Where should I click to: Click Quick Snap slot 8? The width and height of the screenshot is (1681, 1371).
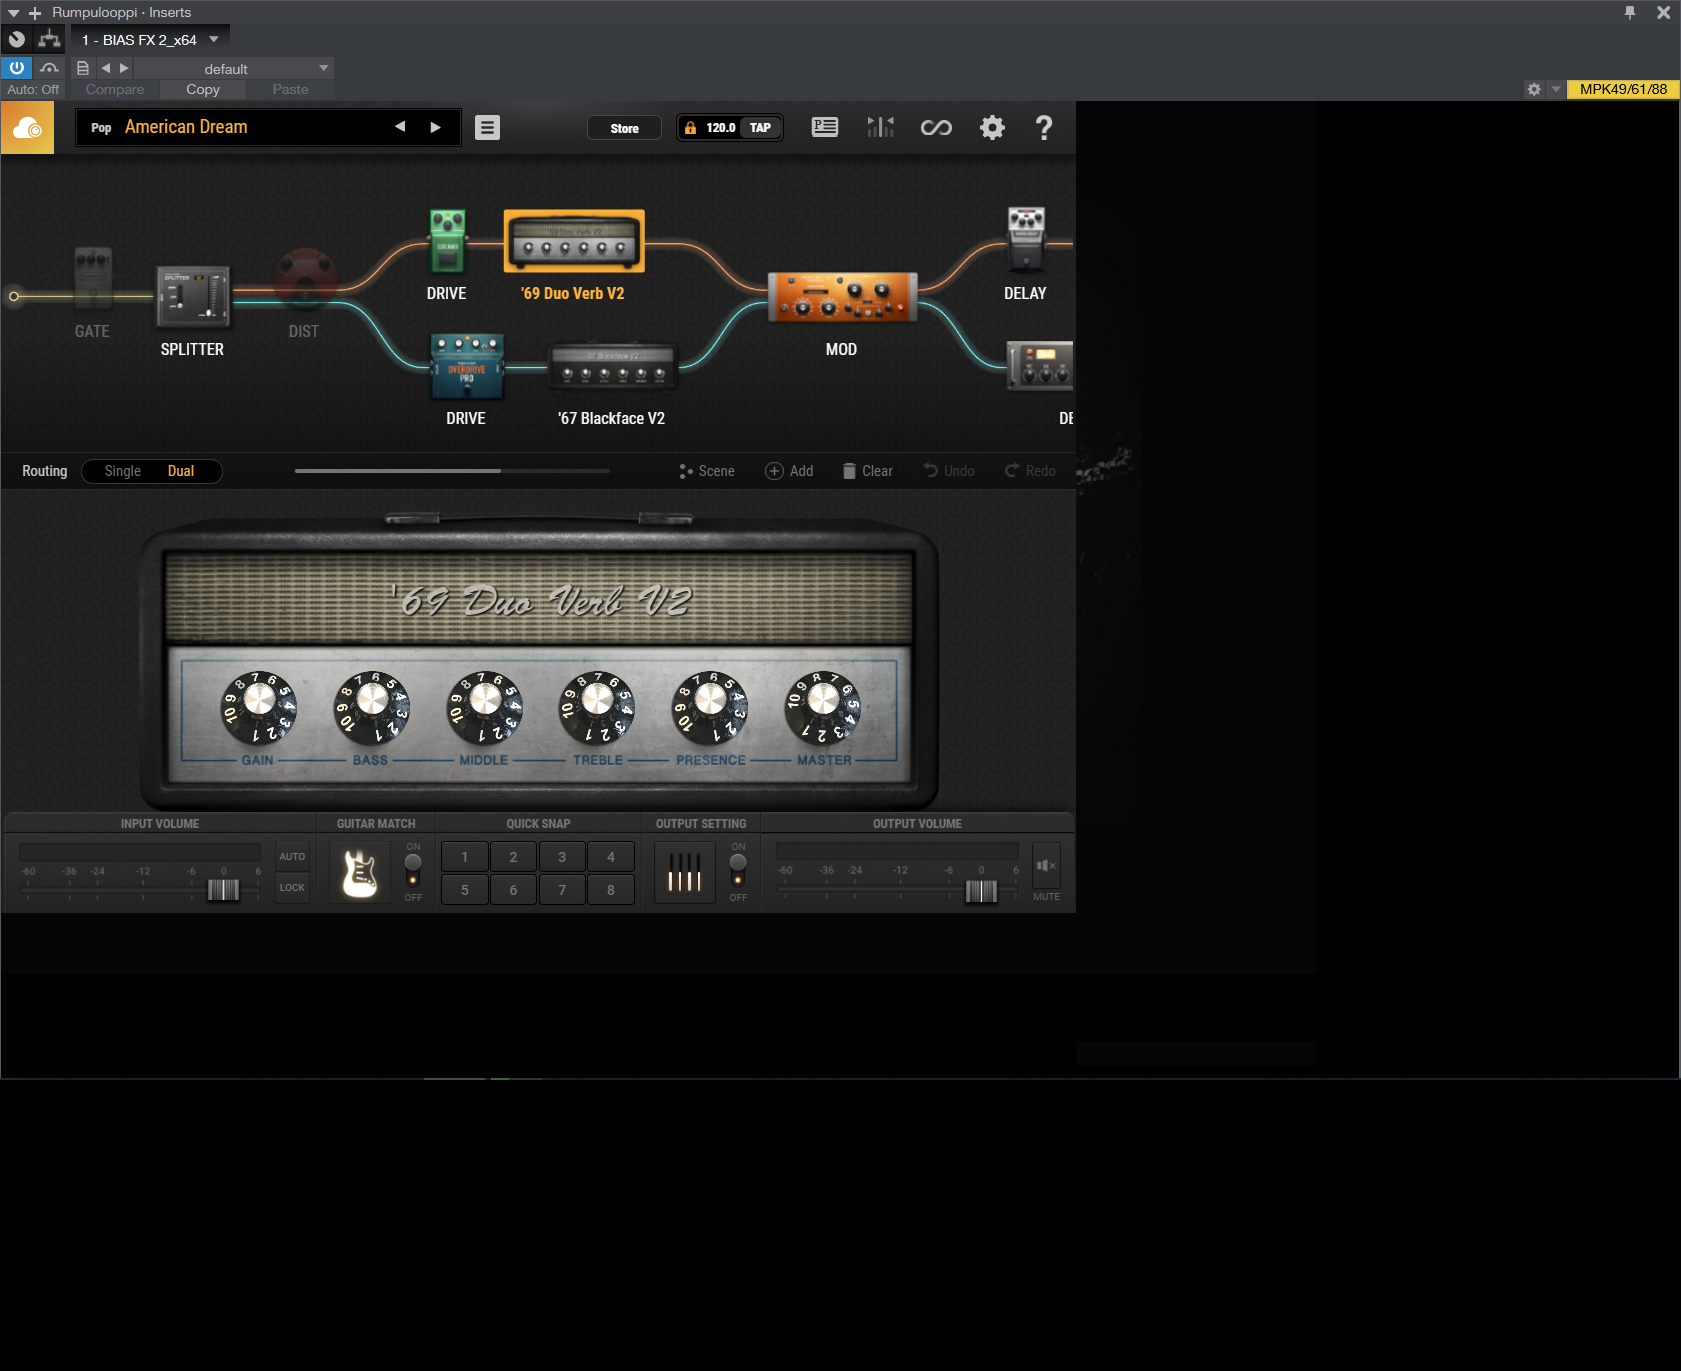611,890
